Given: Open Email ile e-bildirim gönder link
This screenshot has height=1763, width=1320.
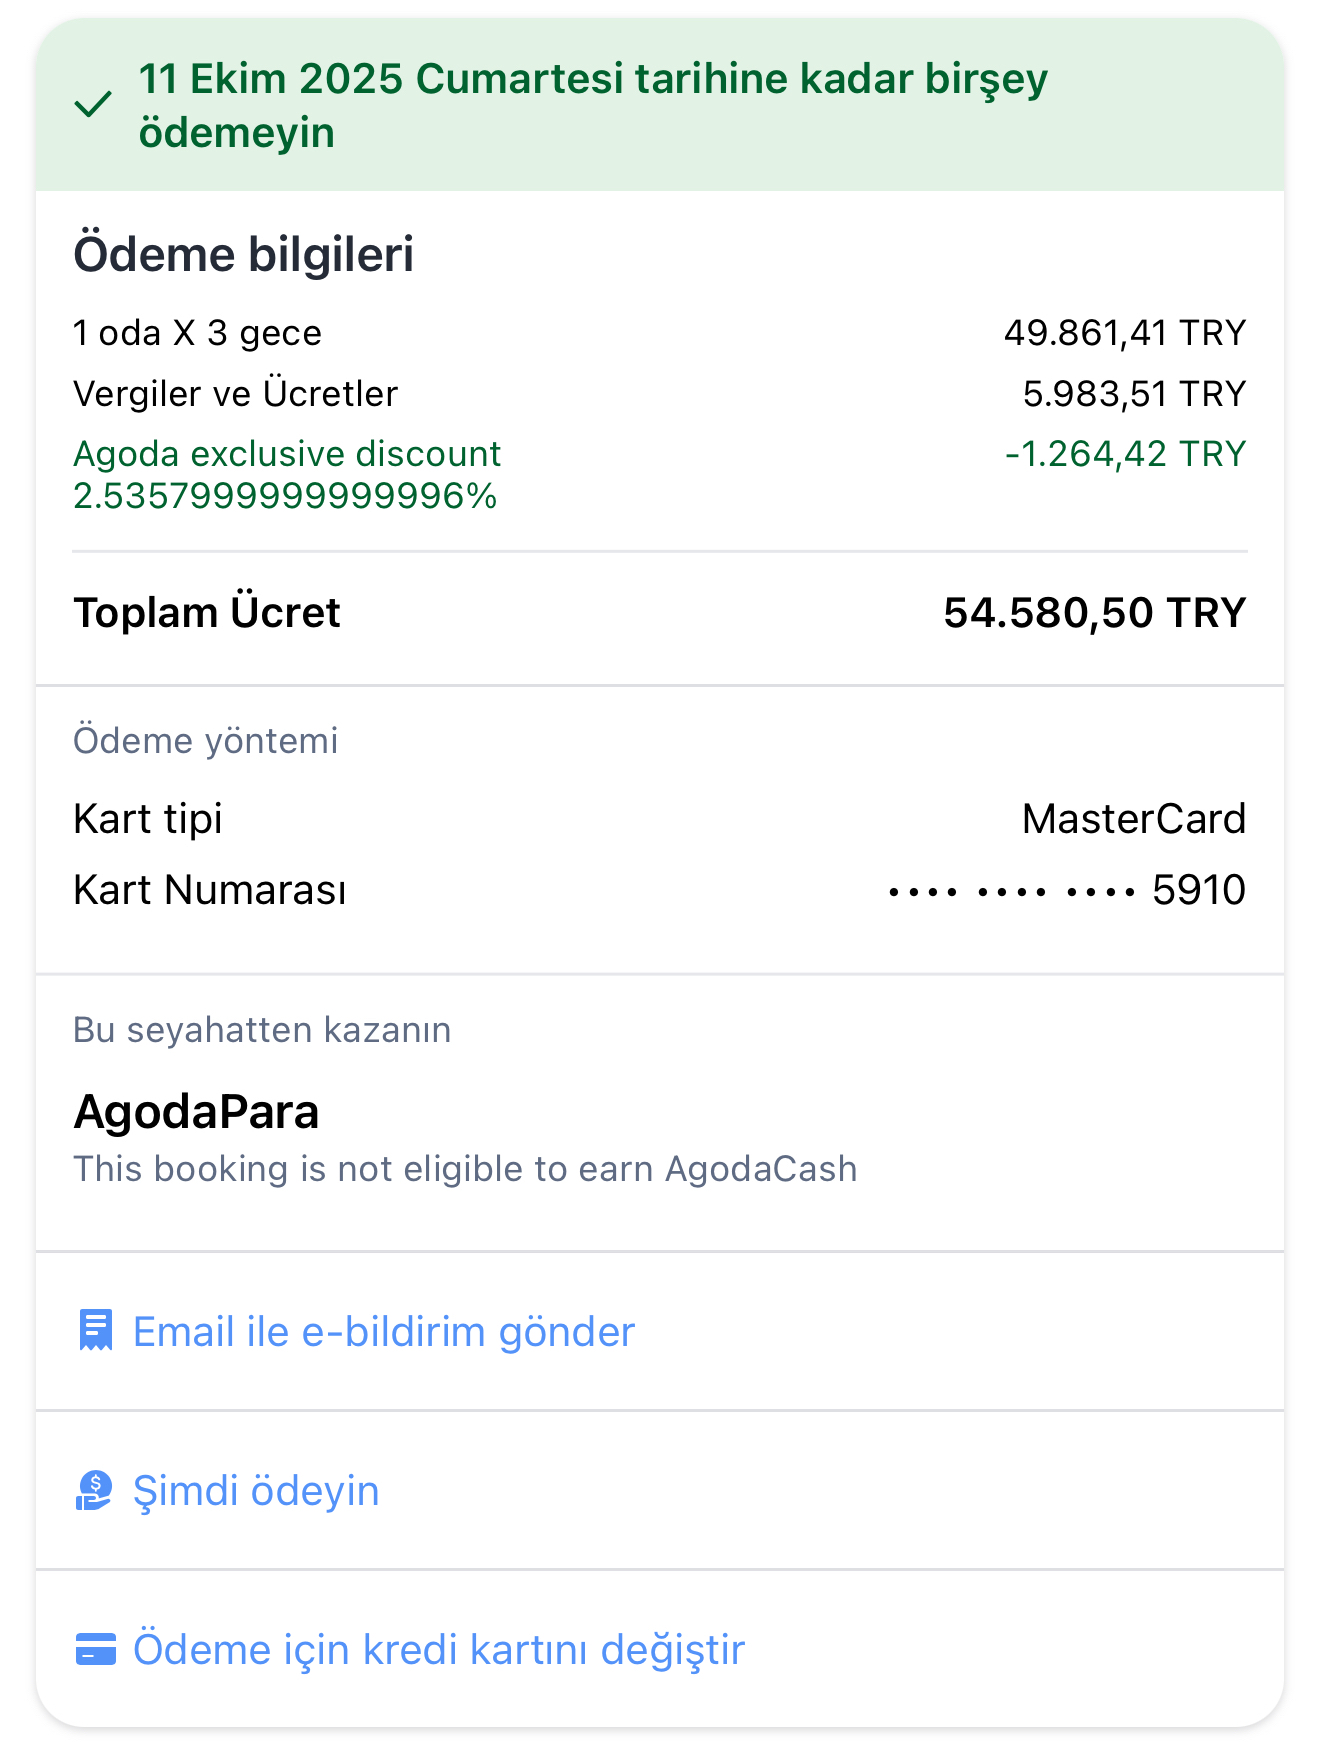Looking at the screenshot, I should (384, 1331).
